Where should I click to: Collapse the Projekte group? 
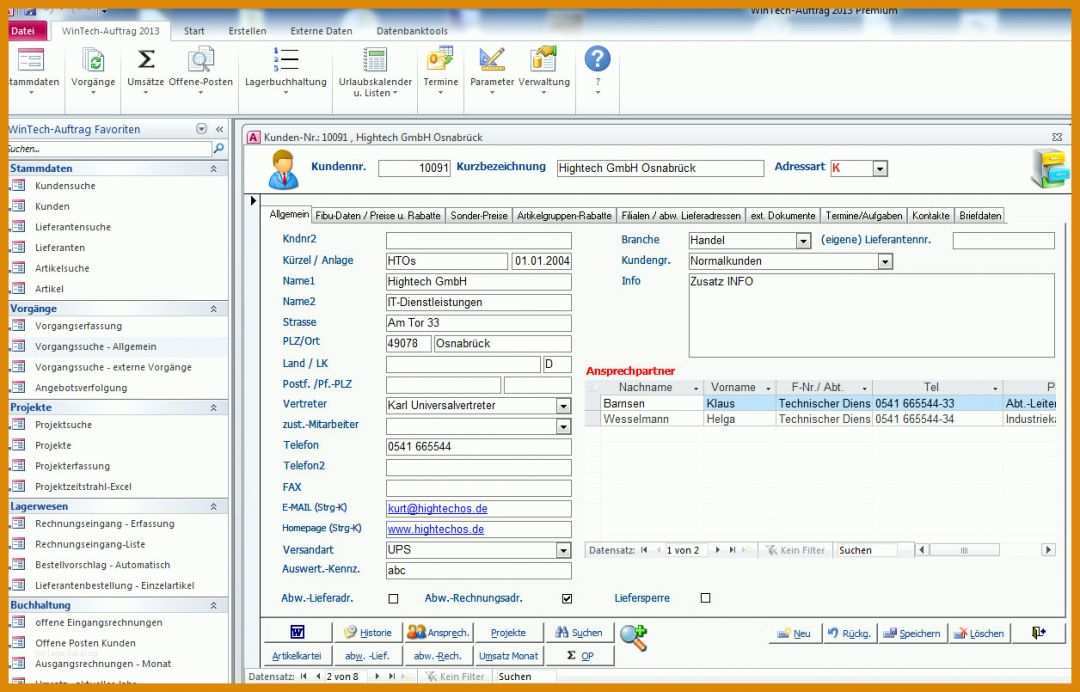pyautogui.click(x=214, y=408)
